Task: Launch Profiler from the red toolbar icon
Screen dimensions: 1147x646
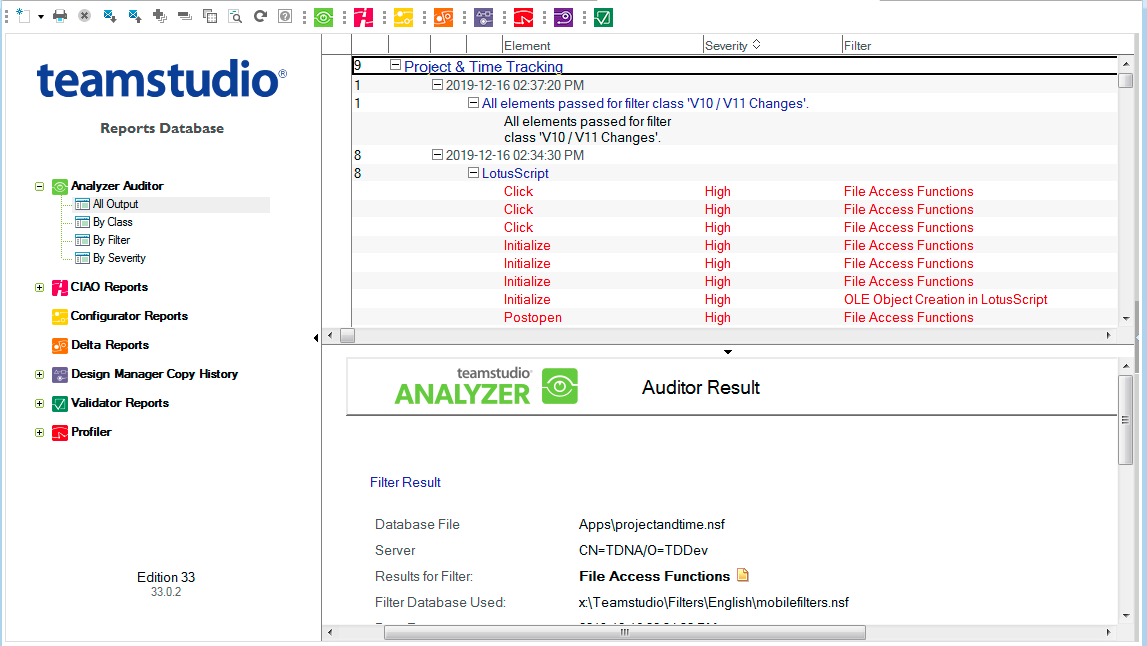Action: coord(523,17)
